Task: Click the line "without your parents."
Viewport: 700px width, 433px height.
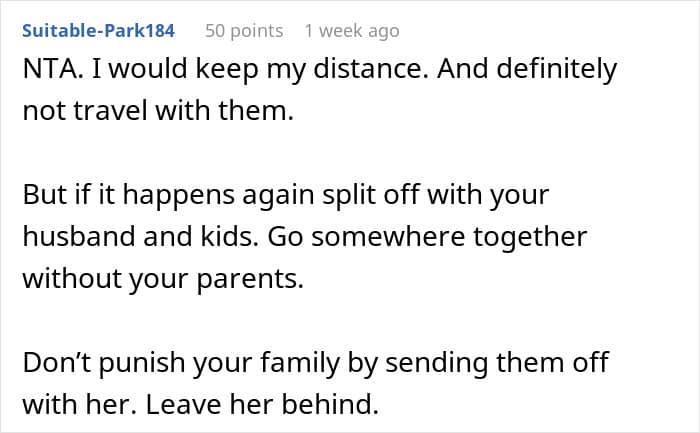Action: [x=162, y=279]
